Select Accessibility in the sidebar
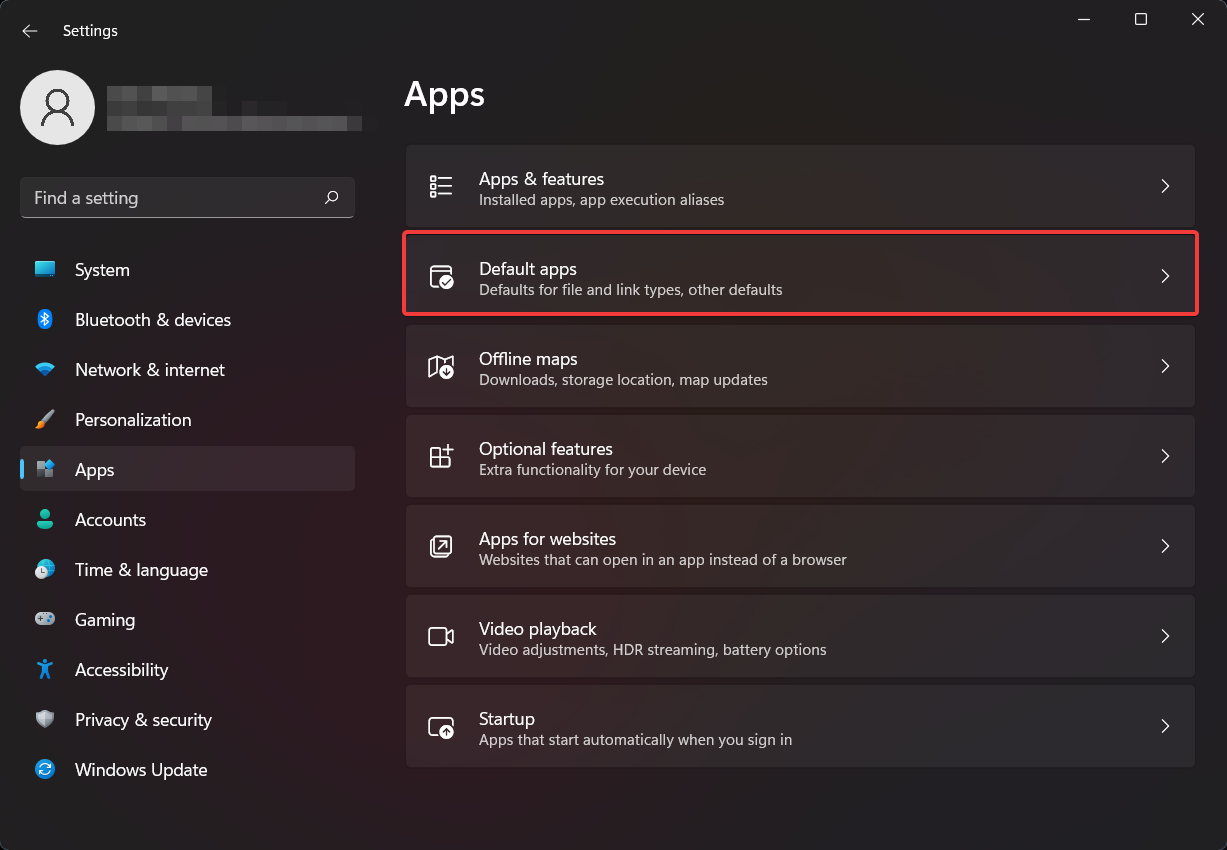 pyautogui.click(x=121, y=670)
